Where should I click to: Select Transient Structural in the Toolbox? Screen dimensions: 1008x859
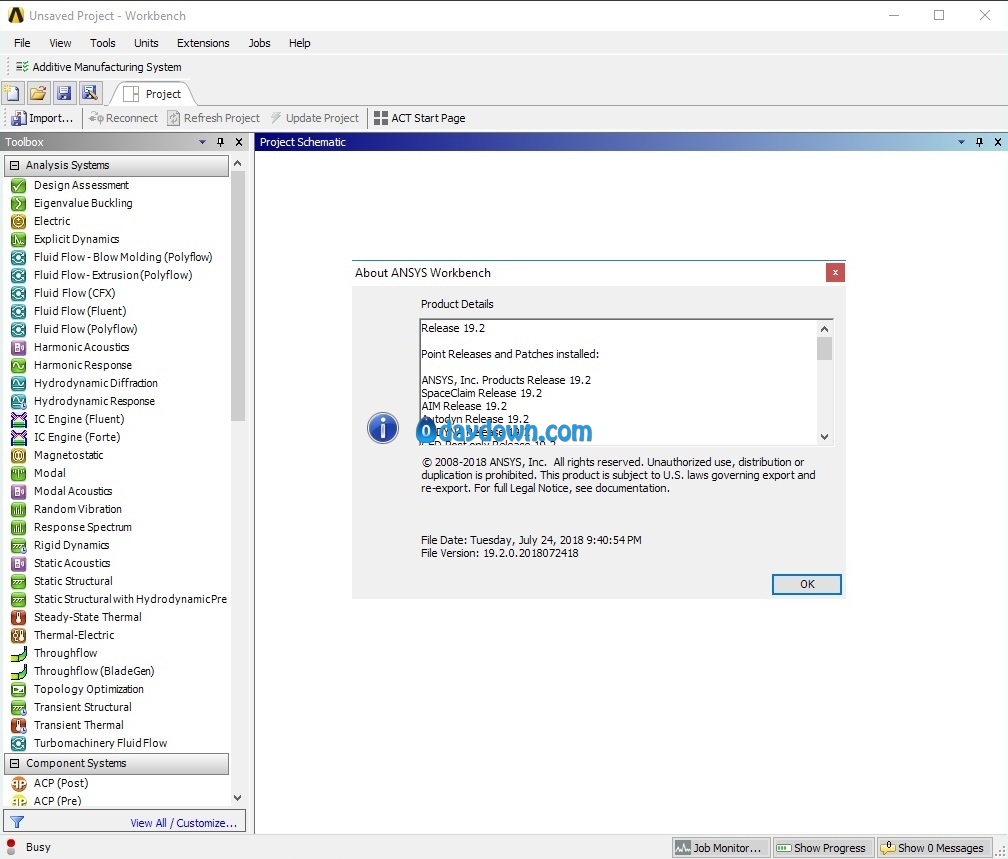[x=83, y=707]
